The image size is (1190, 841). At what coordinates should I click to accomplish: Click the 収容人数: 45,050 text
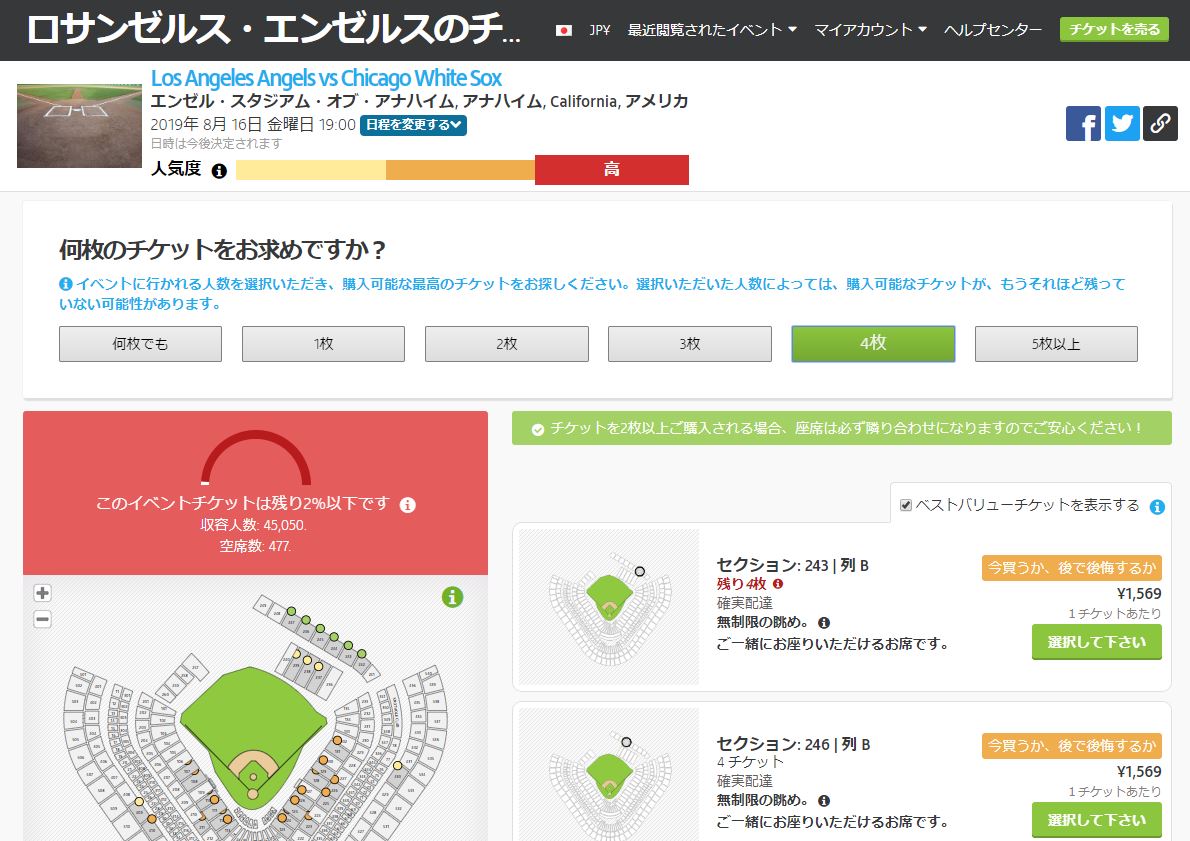253,525
